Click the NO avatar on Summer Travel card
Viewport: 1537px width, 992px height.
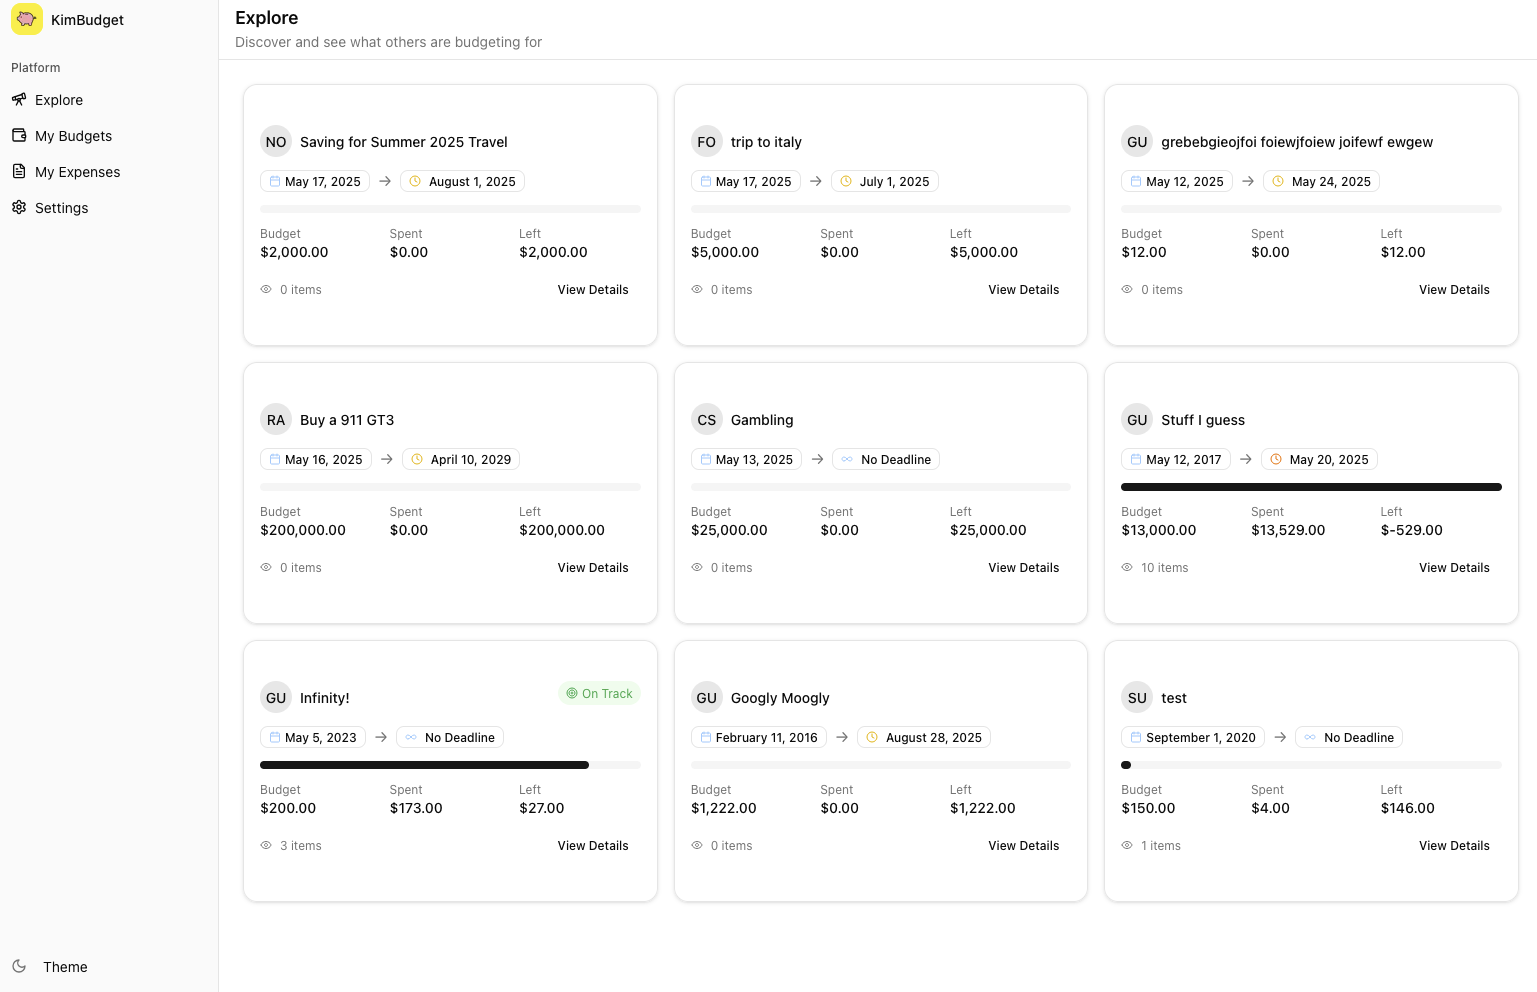pyautogui.click(x=276, y=142)
